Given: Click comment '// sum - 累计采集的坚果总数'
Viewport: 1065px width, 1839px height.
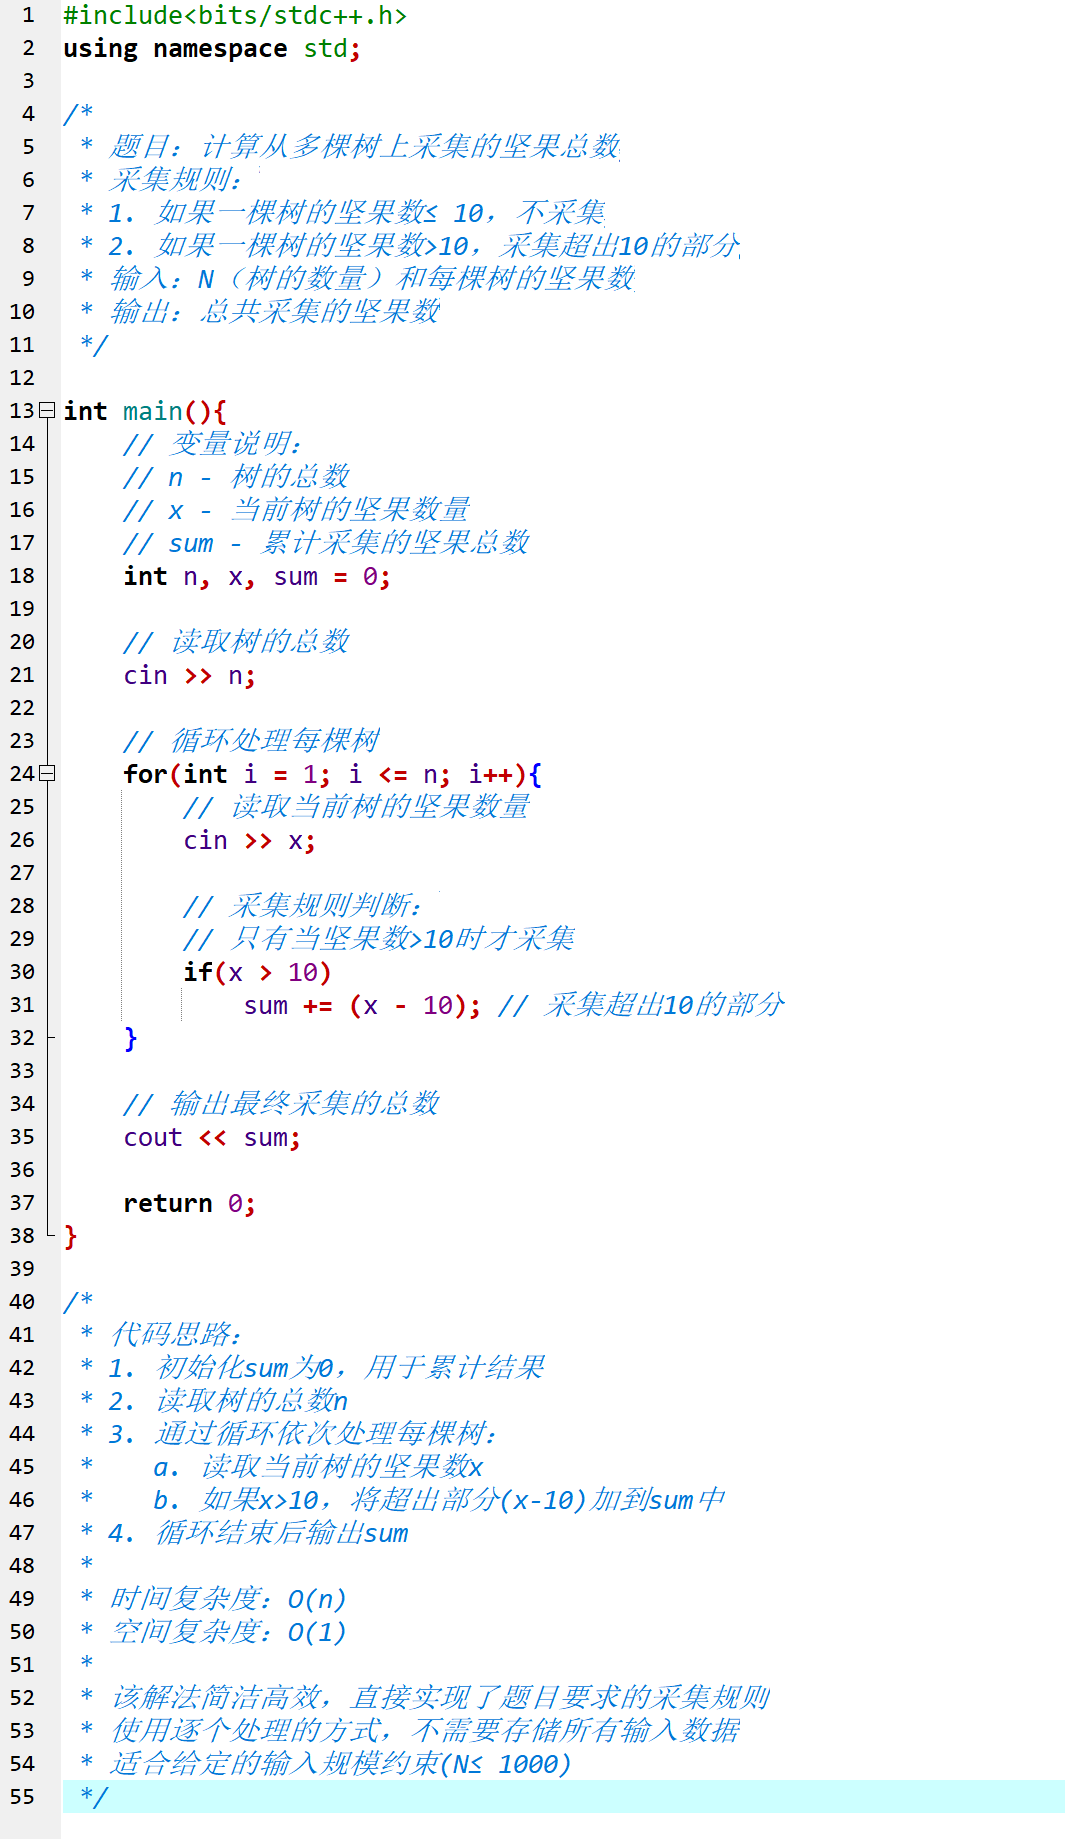Looking at the screenshot, I should pyautogui.click(x=327, y=543).
